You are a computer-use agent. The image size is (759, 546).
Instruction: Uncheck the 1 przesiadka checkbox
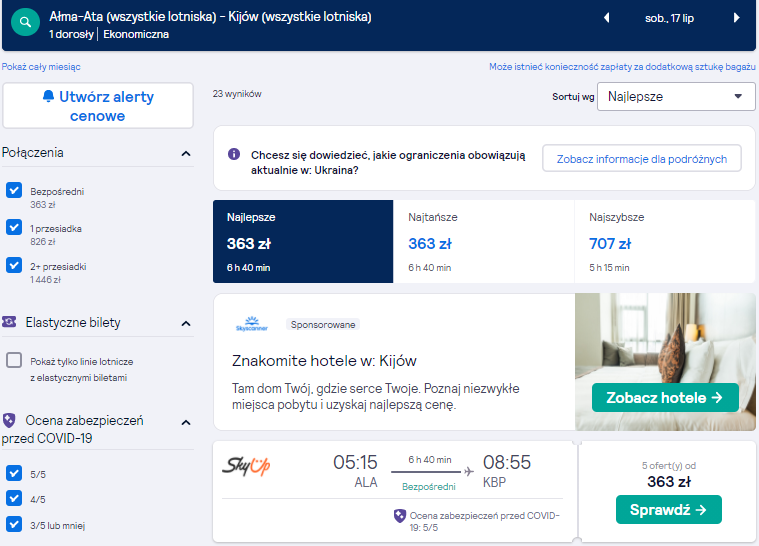pos(14,227)
